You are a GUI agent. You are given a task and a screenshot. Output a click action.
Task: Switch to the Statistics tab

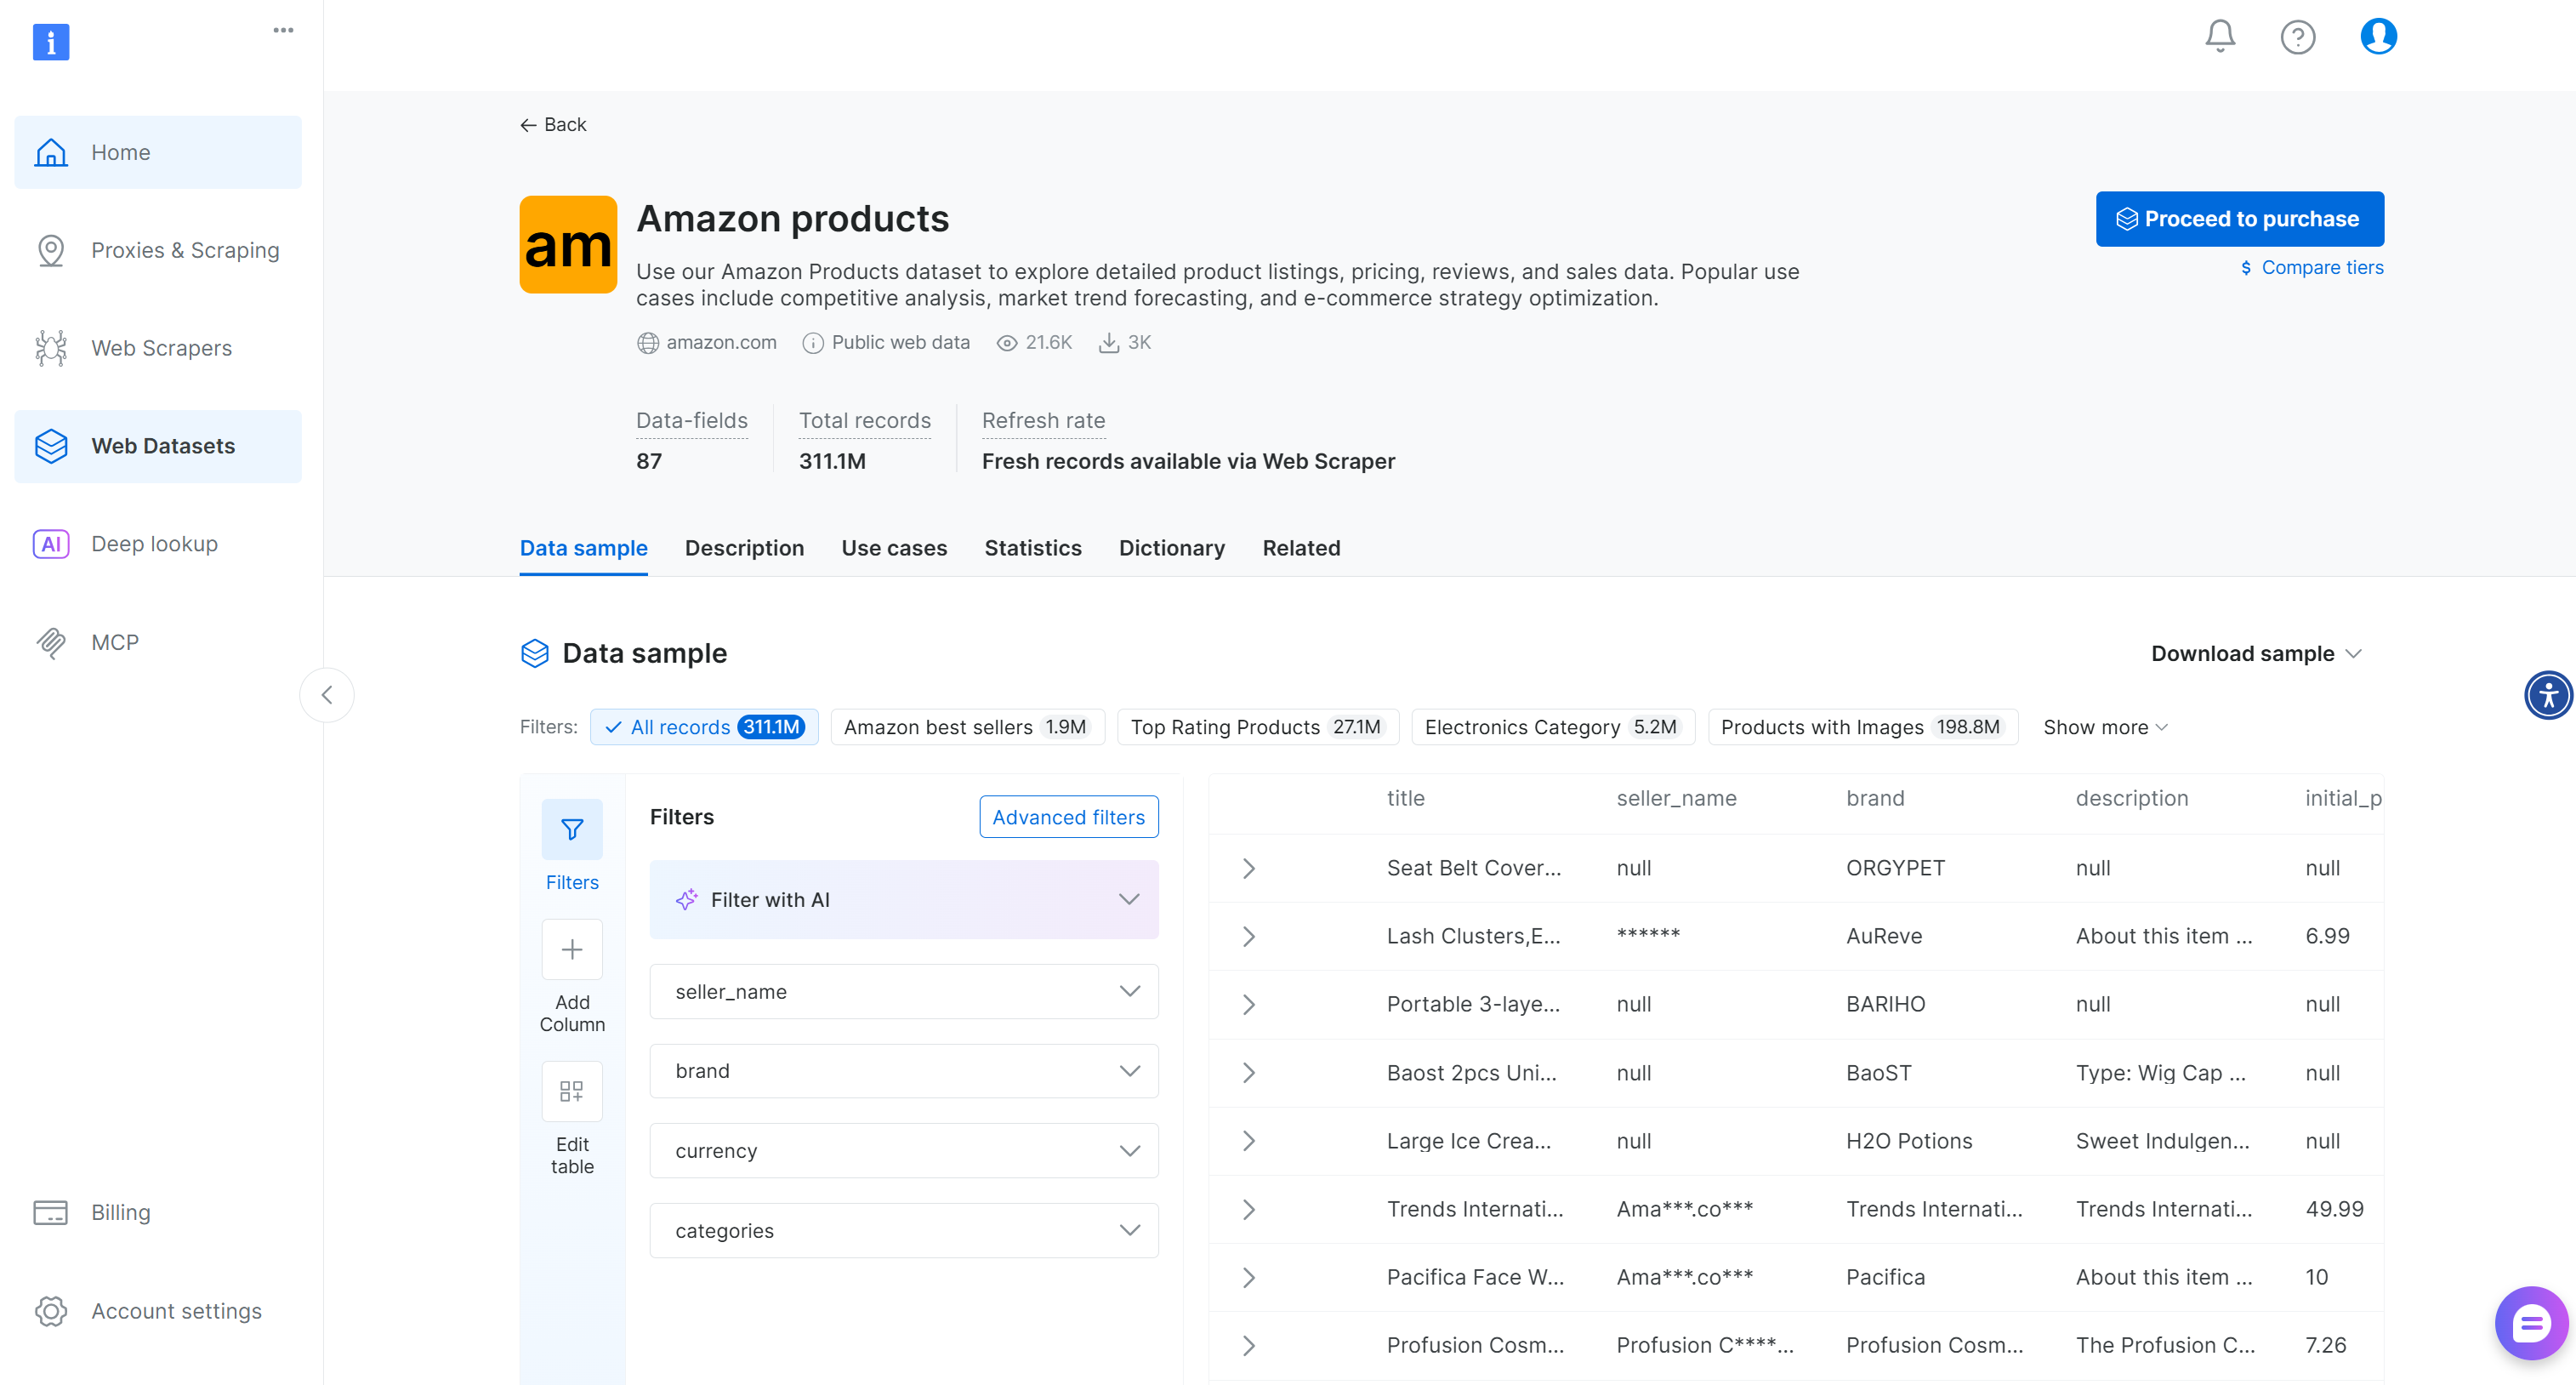pyautogui.click(x=1033, y=548)
